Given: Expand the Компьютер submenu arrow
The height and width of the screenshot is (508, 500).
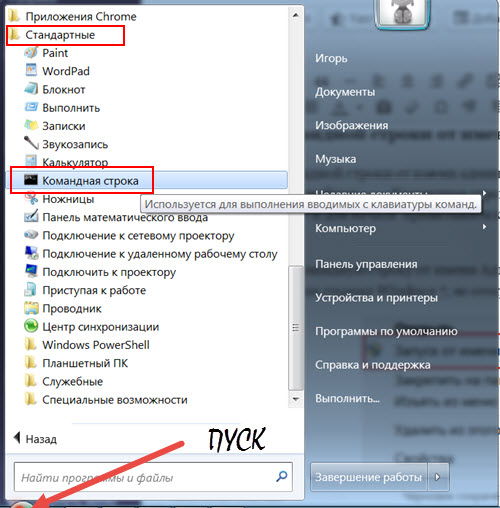Looking at the screenshot, I should click(x=484, y=227).
